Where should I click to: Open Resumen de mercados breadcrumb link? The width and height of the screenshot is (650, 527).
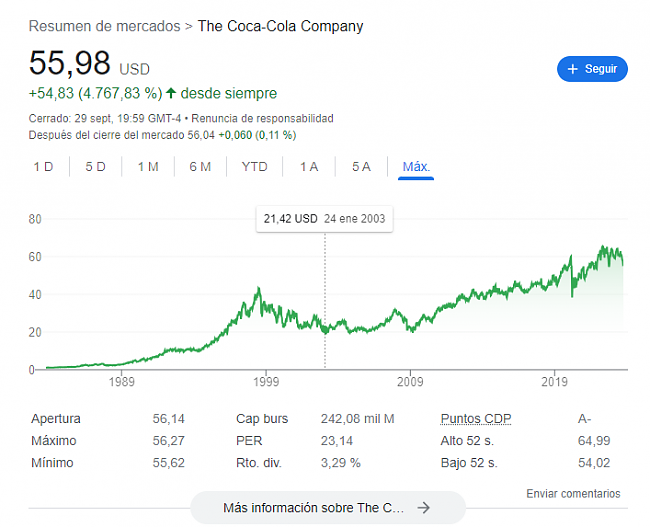click(104, 26)
